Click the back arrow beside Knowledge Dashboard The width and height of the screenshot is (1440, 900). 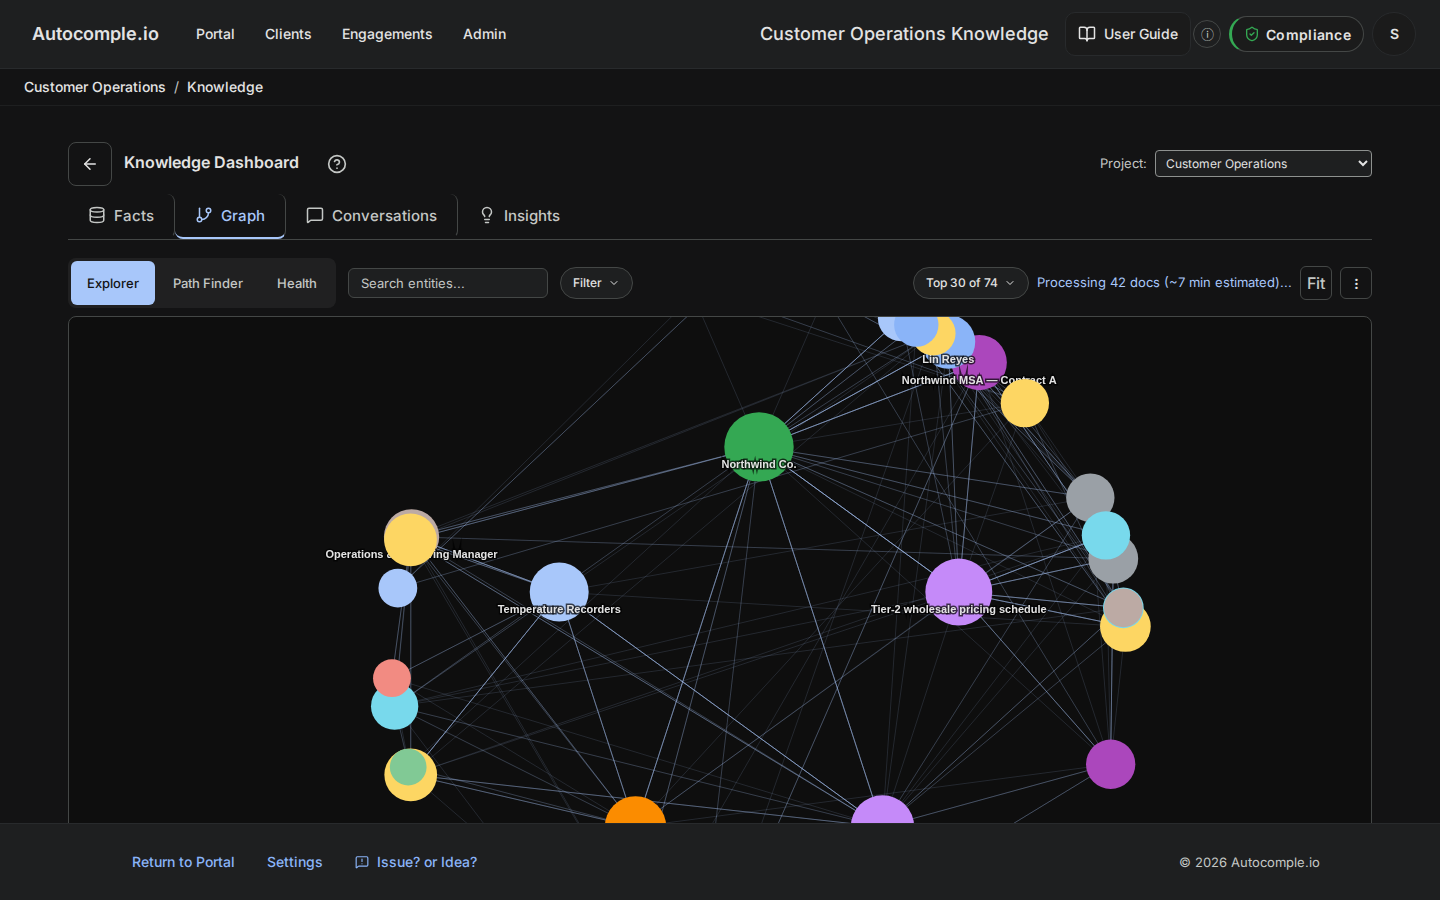(90, 164)
